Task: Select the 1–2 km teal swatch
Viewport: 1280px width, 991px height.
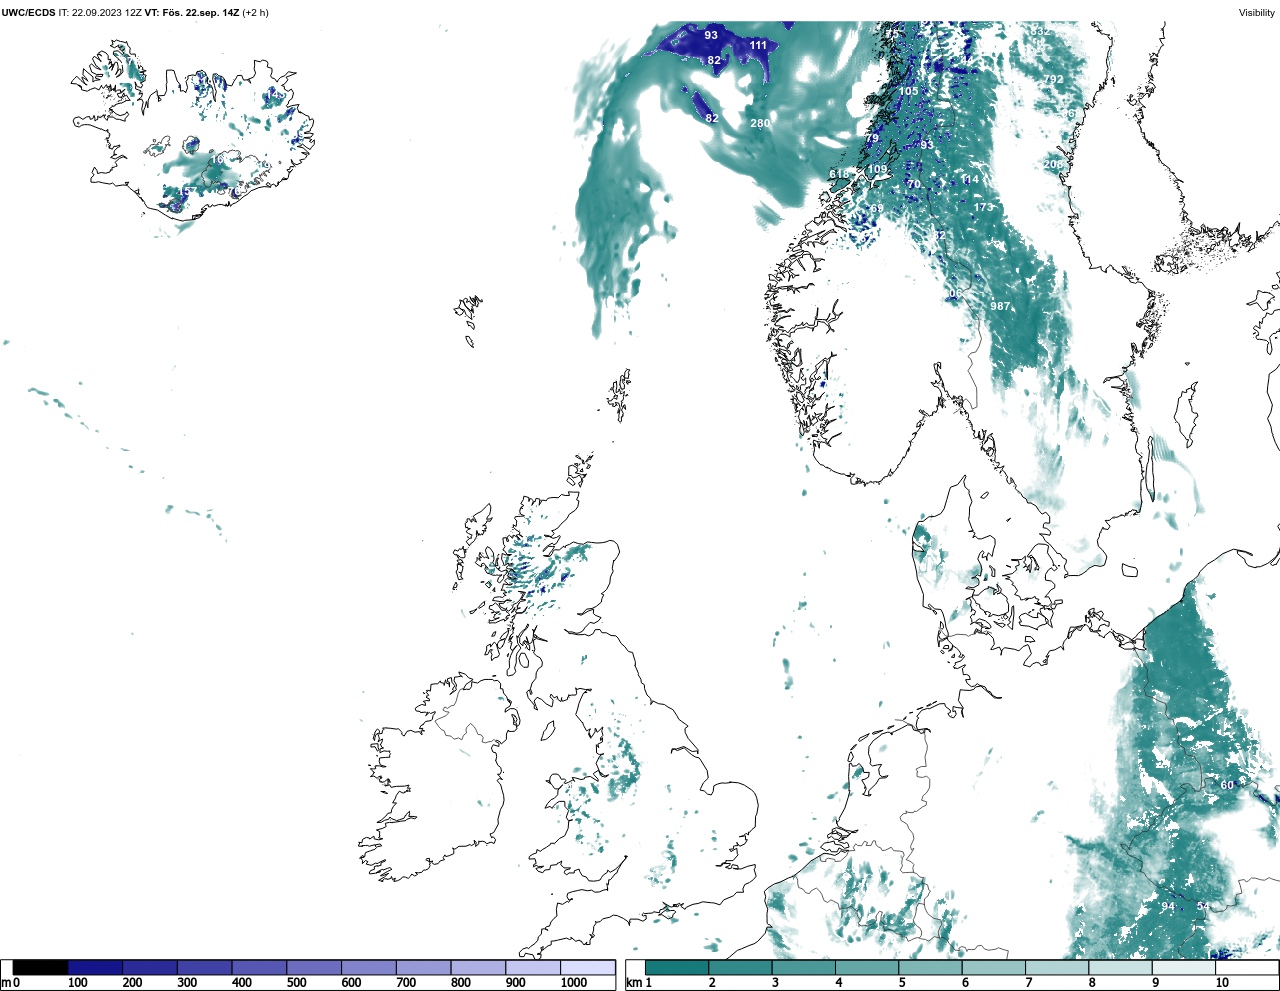Action: [677, 968]
